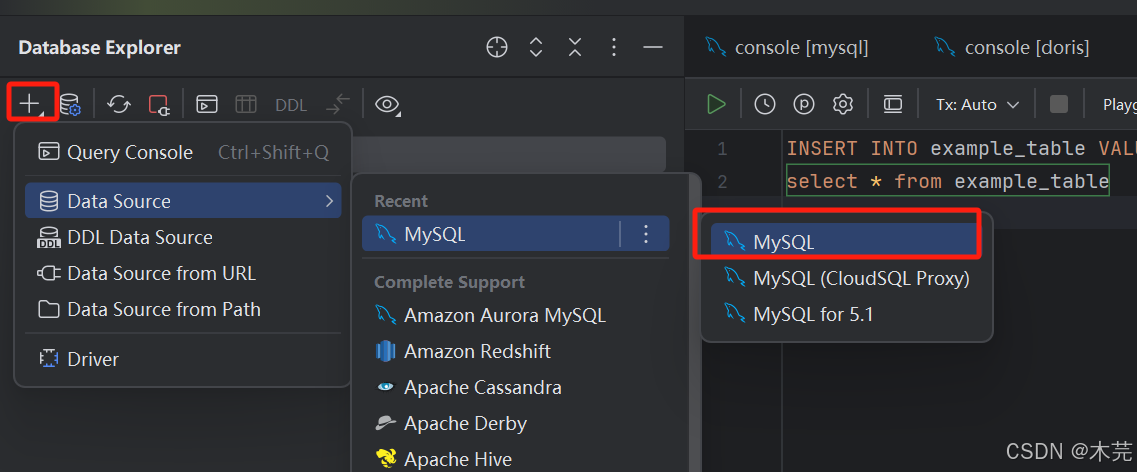Click the select * from example_table line
The width and height of the screenshot is (1137, 472).
tap(948, 181)
